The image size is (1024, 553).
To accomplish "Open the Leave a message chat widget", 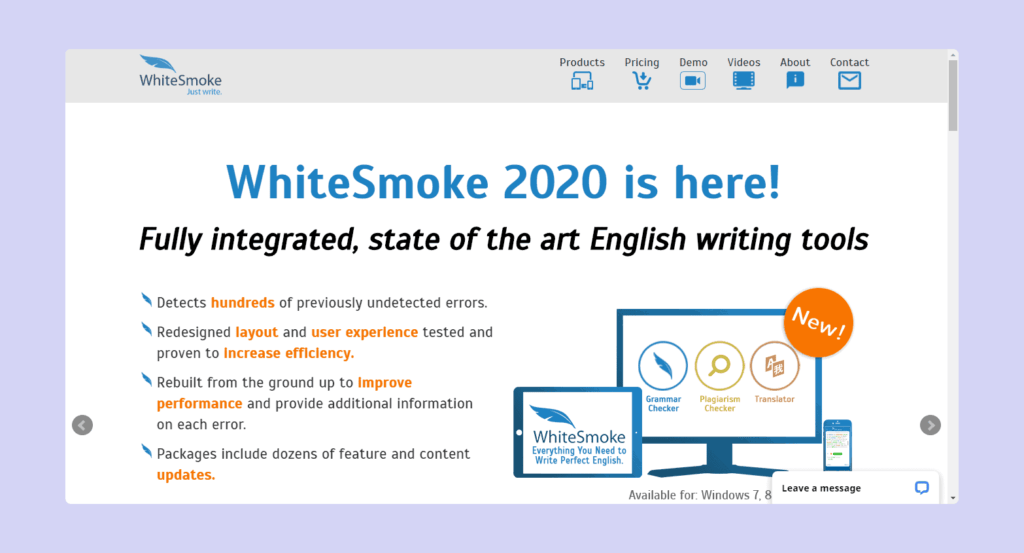I will tap(821, 488).
